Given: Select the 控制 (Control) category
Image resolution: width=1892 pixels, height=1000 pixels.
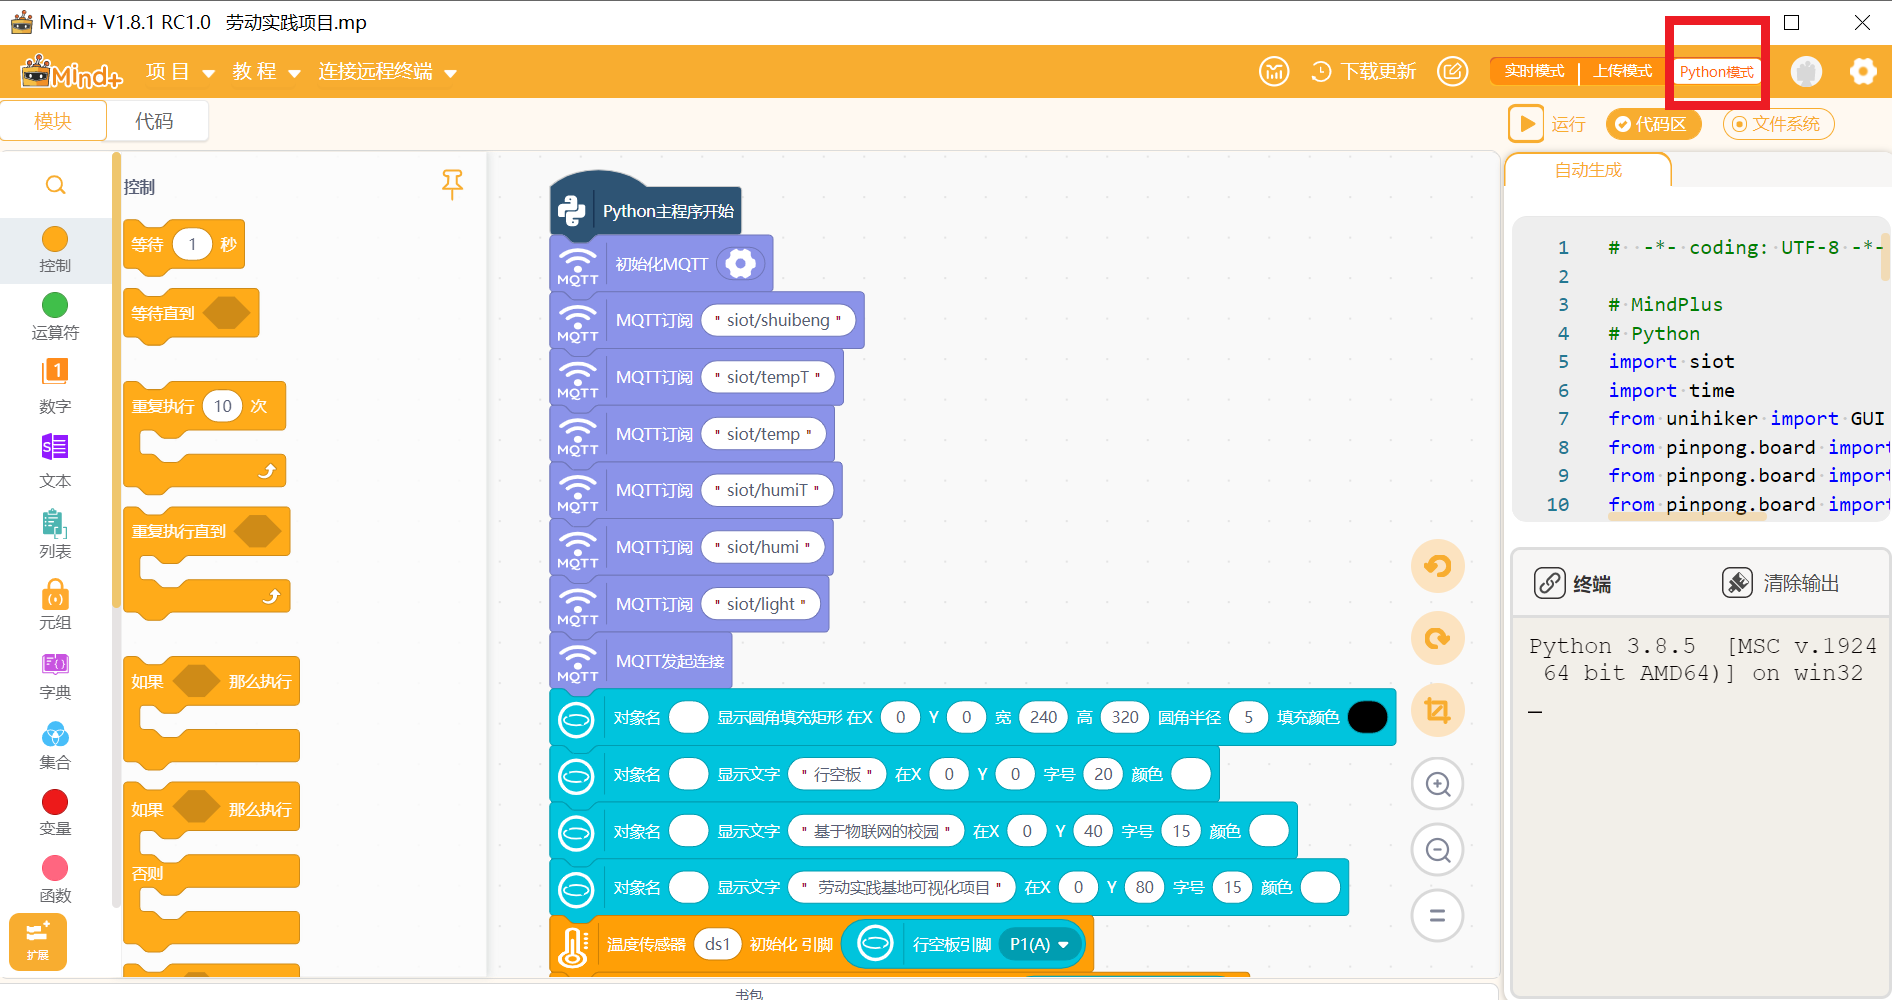Looking at the screenshot, I should point(55,250).
